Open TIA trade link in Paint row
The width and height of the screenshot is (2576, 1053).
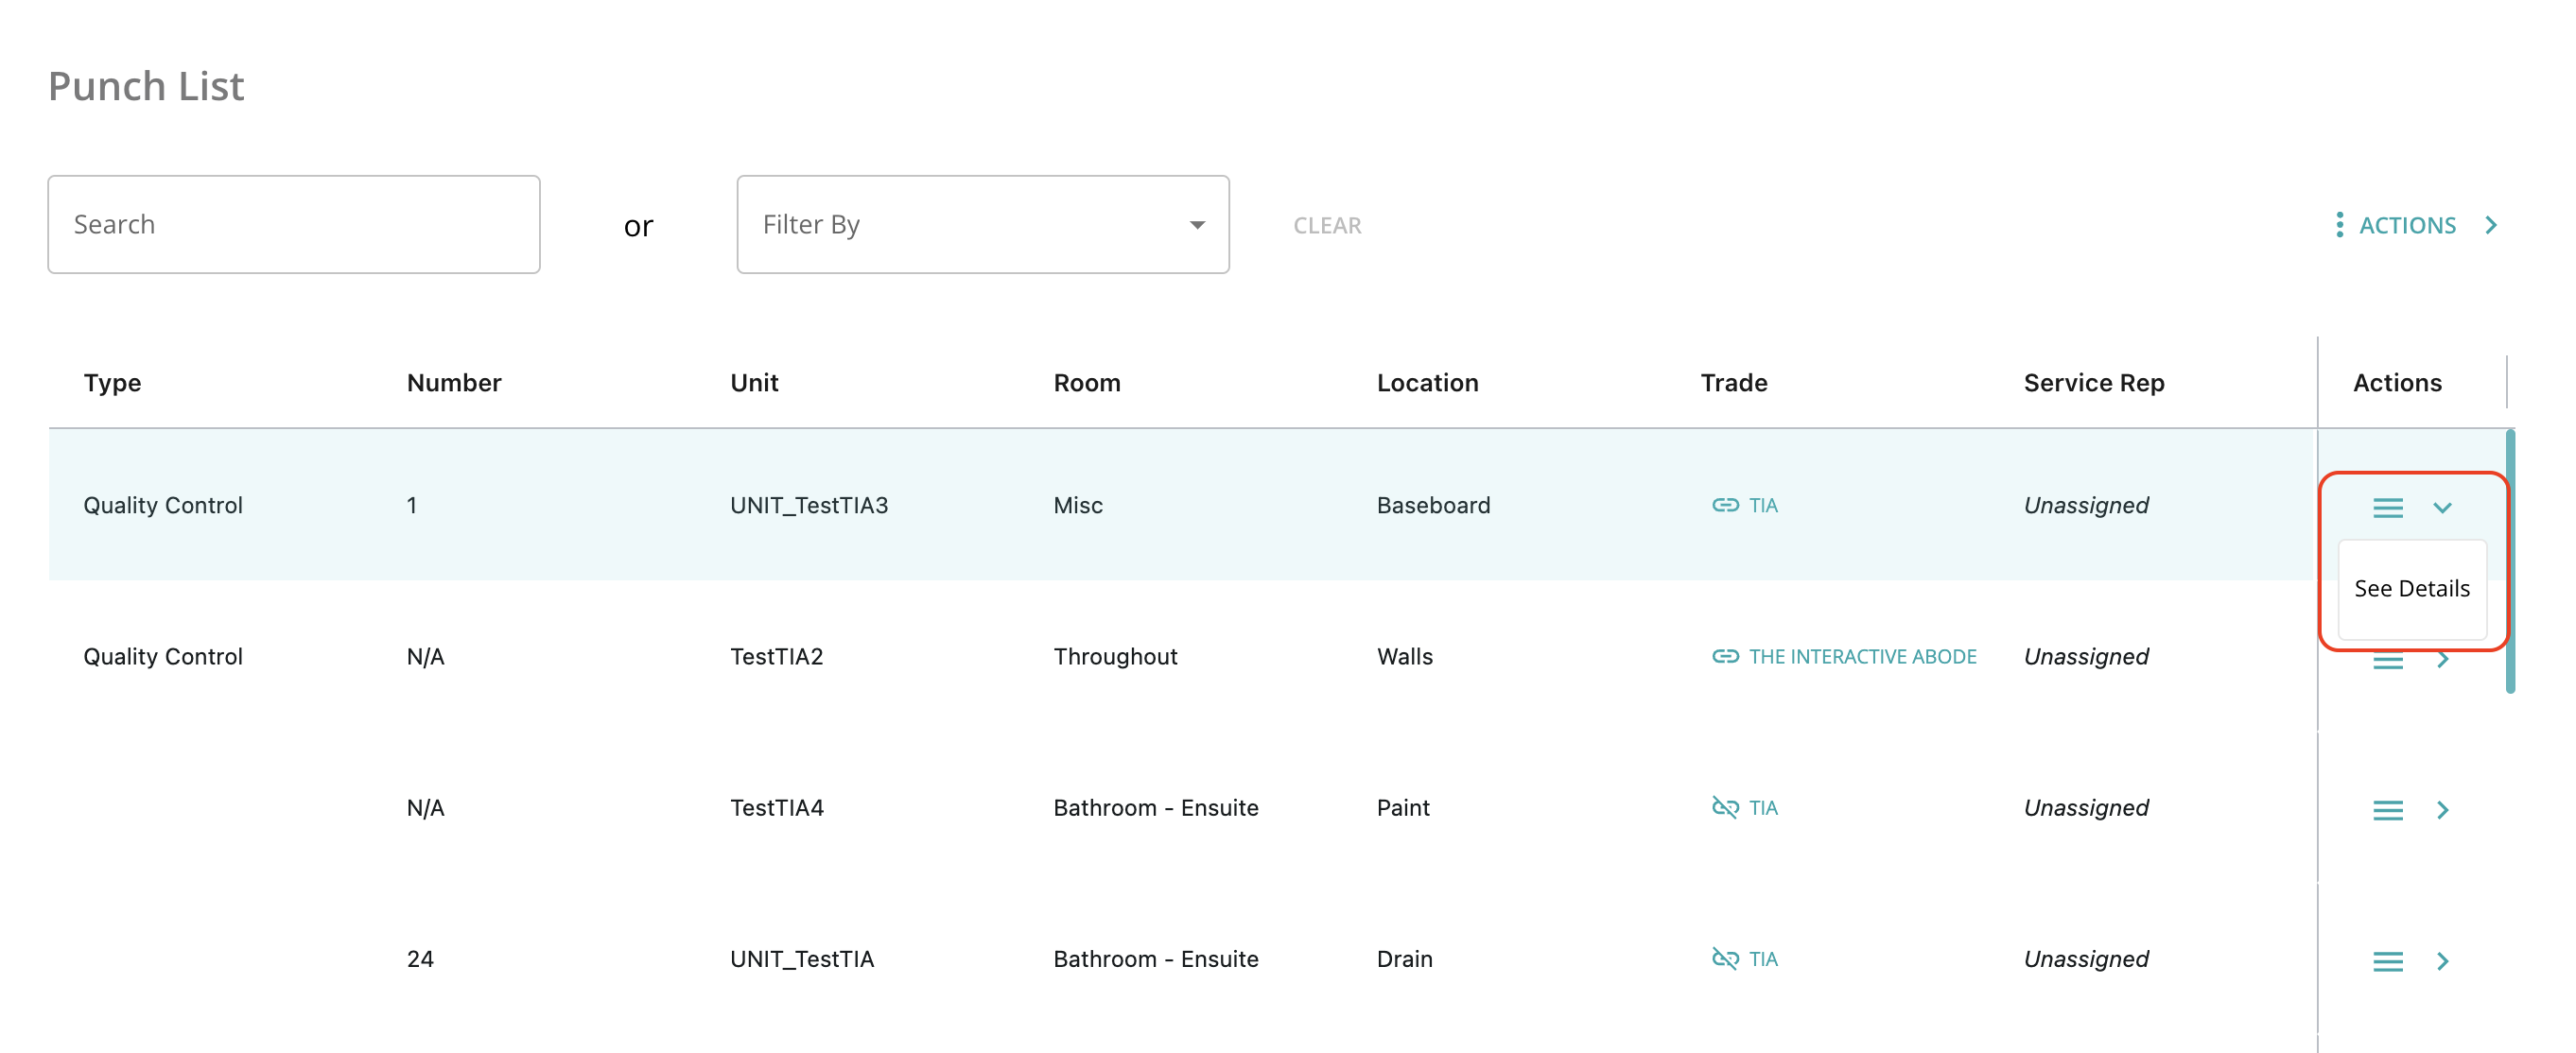pyautogui.click(x=1762, y=807)
